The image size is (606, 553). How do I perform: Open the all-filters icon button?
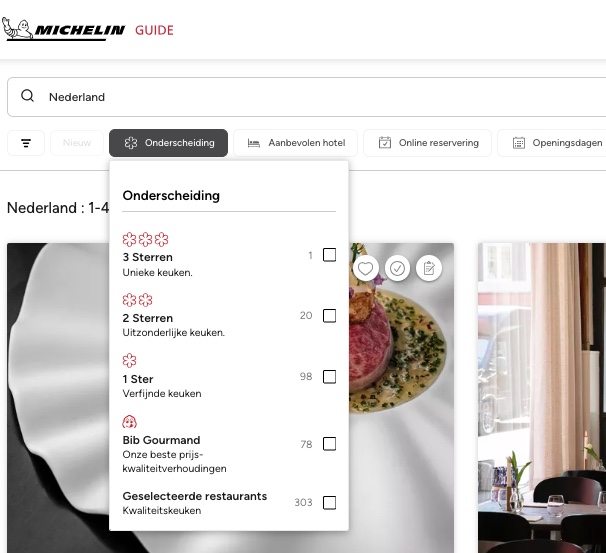[x=26, y=143]
